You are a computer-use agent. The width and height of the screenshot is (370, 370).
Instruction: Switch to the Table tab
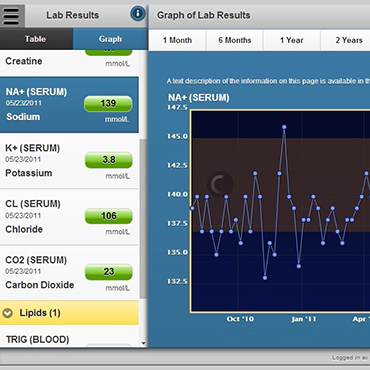[36, 39]
